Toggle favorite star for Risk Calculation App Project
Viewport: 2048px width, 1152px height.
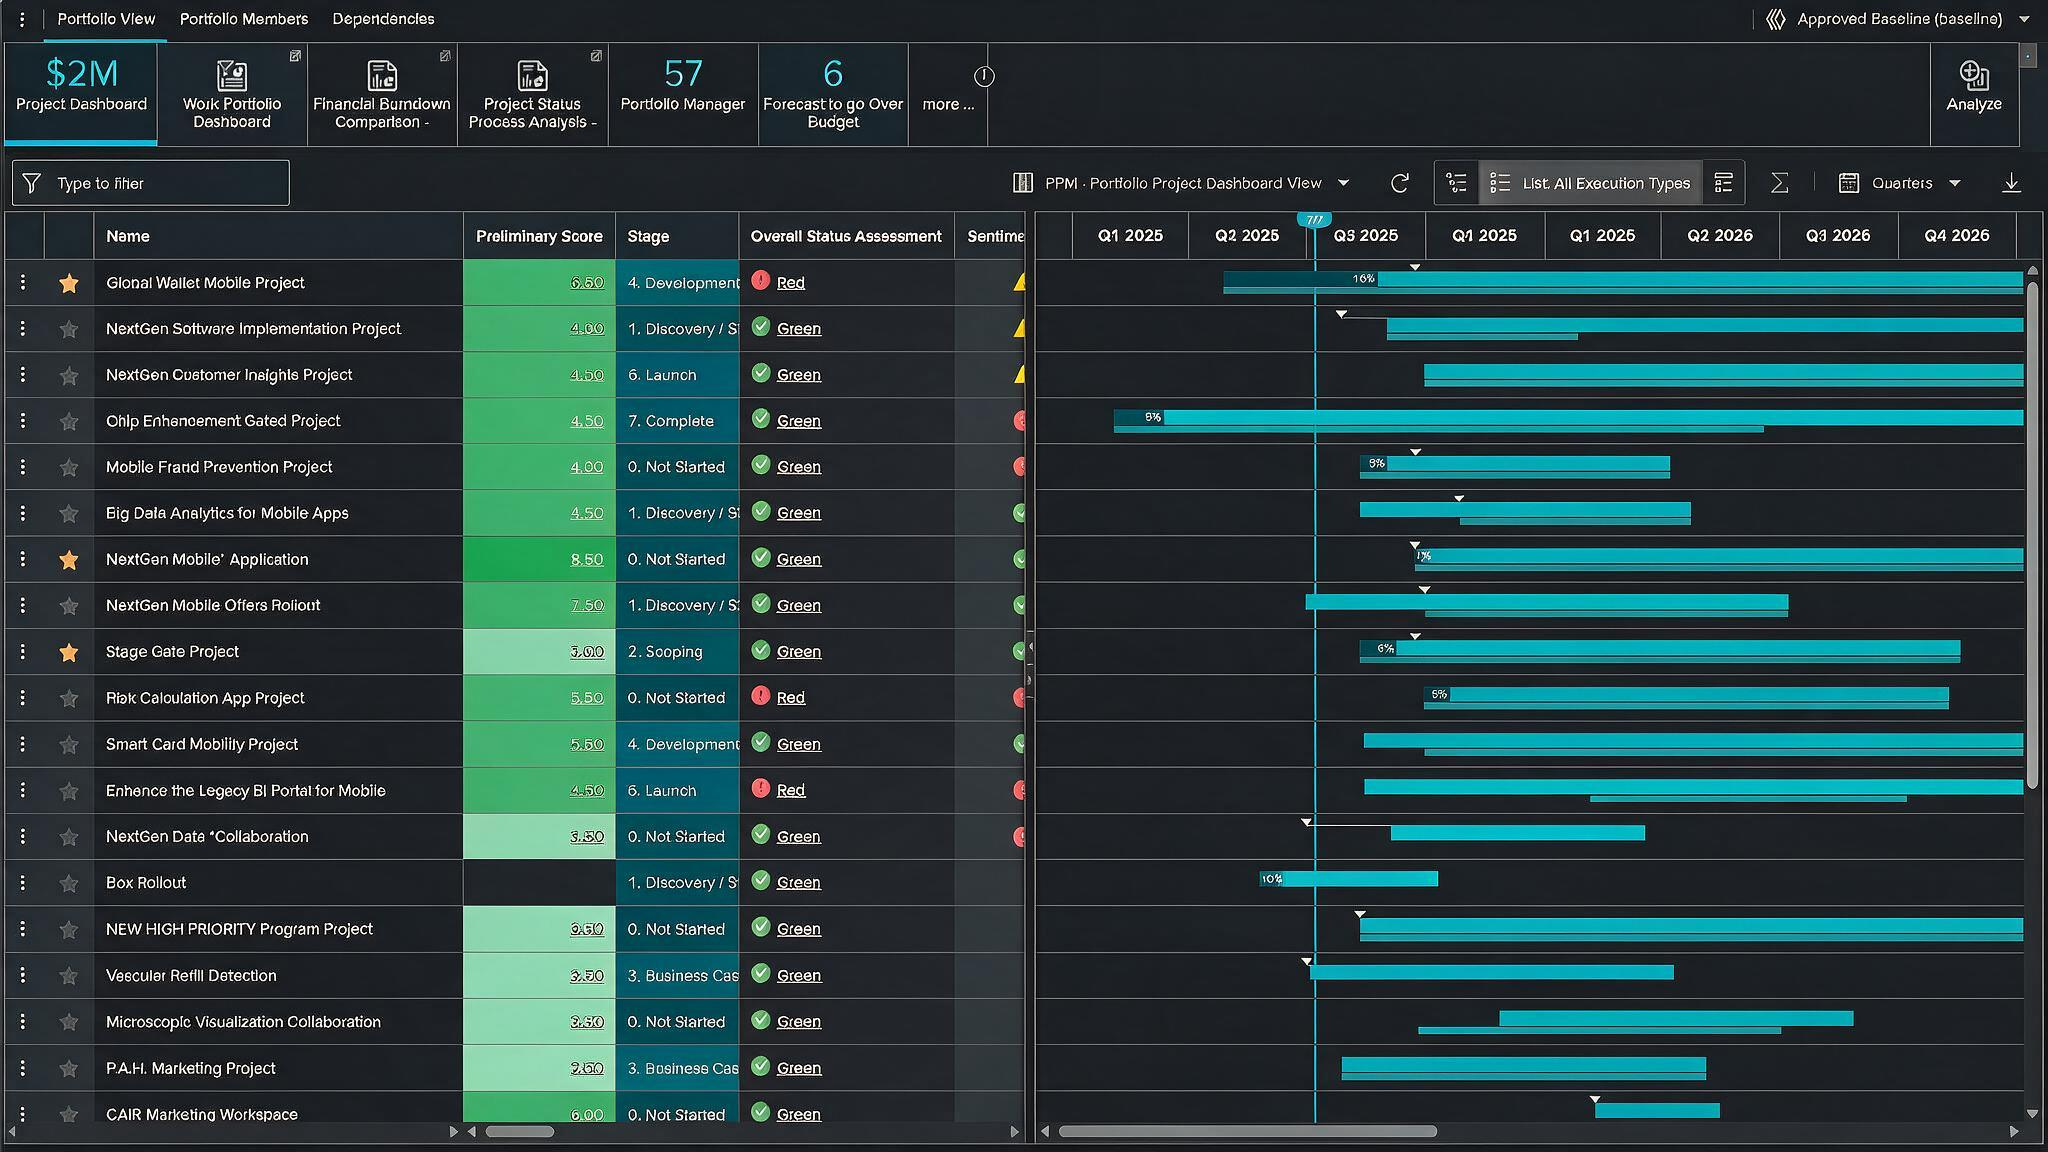pos(68,698)
